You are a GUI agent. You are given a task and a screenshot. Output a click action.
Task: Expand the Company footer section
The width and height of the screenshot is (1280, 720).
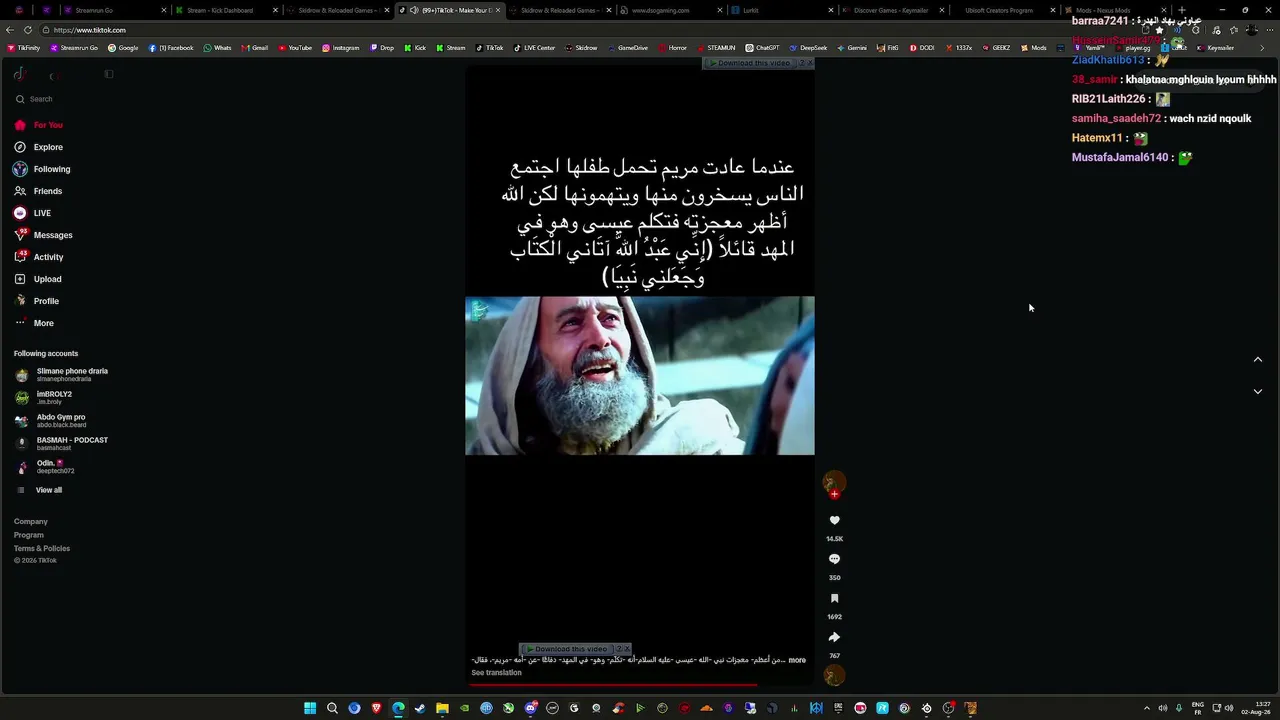click(x=31, y=521)
